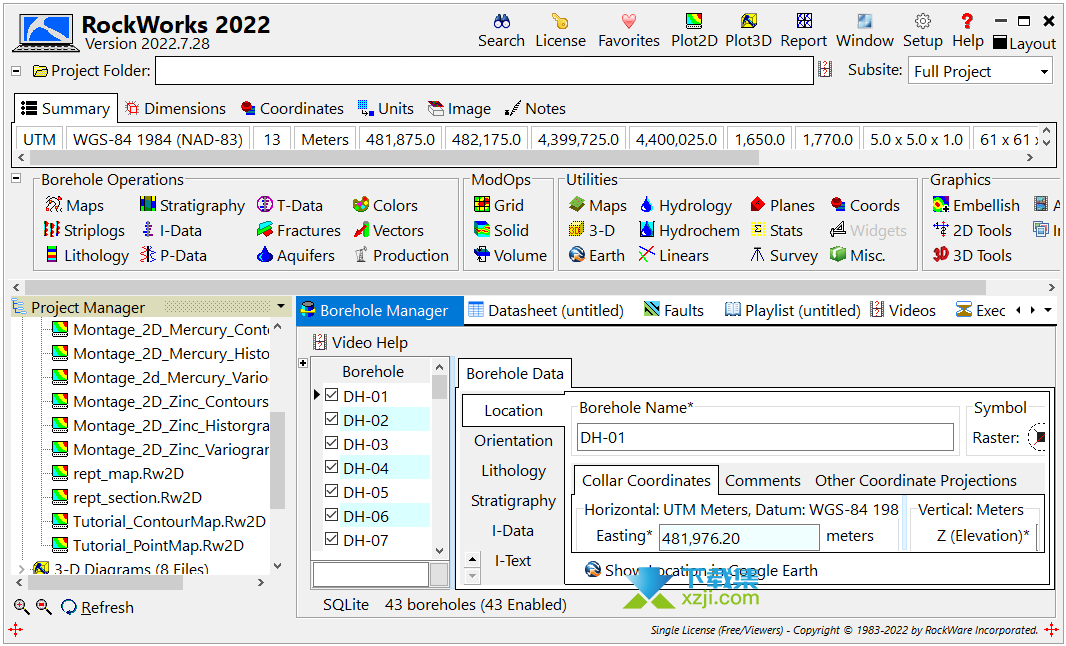Open Favorites heart menu

[x=628, y=31]
